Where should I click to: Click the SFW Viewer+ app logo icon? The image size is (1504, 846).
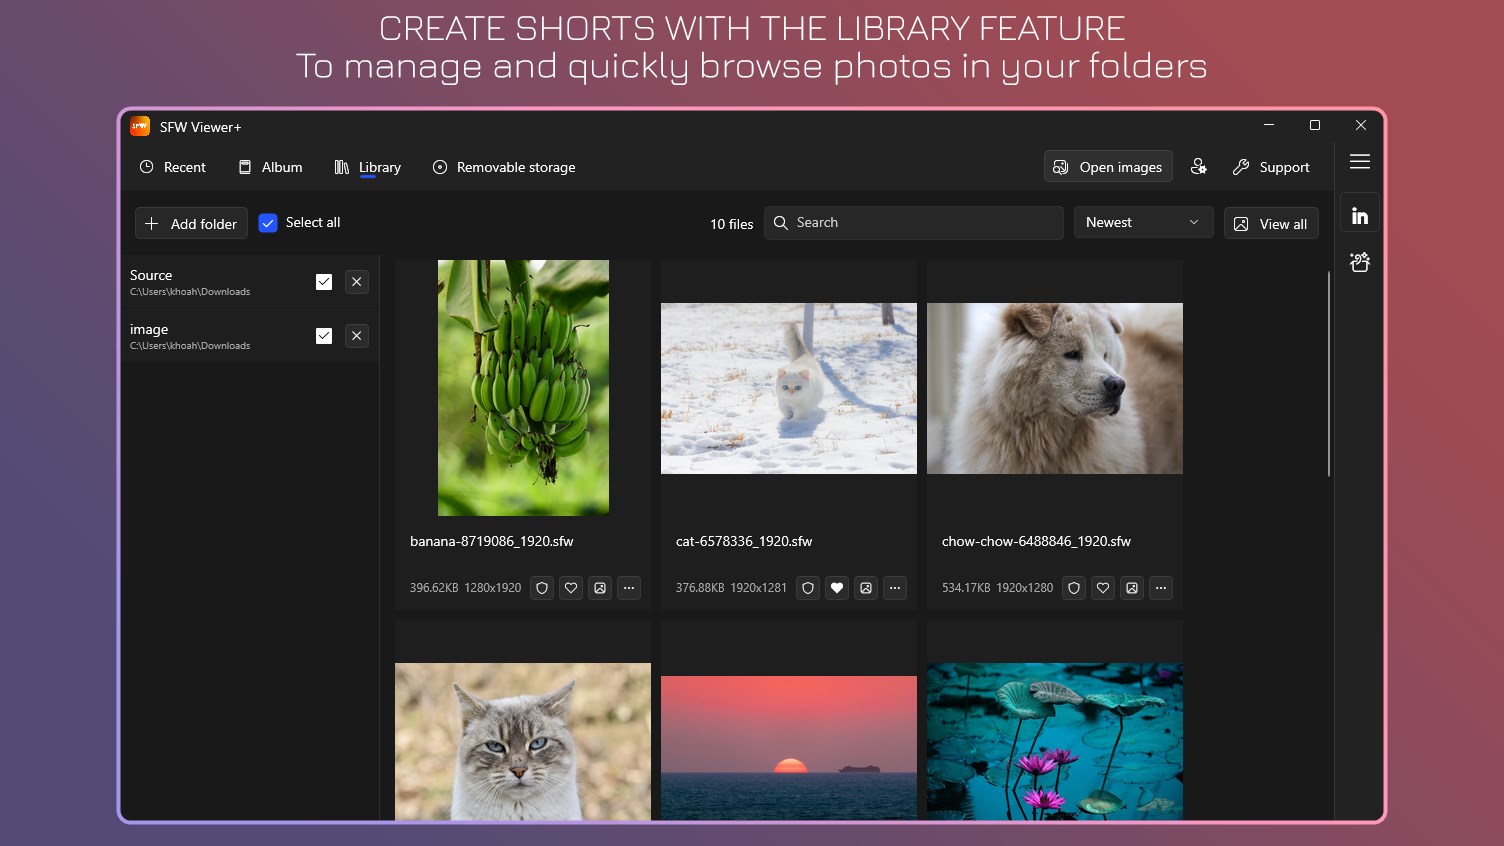coord(140,126)
